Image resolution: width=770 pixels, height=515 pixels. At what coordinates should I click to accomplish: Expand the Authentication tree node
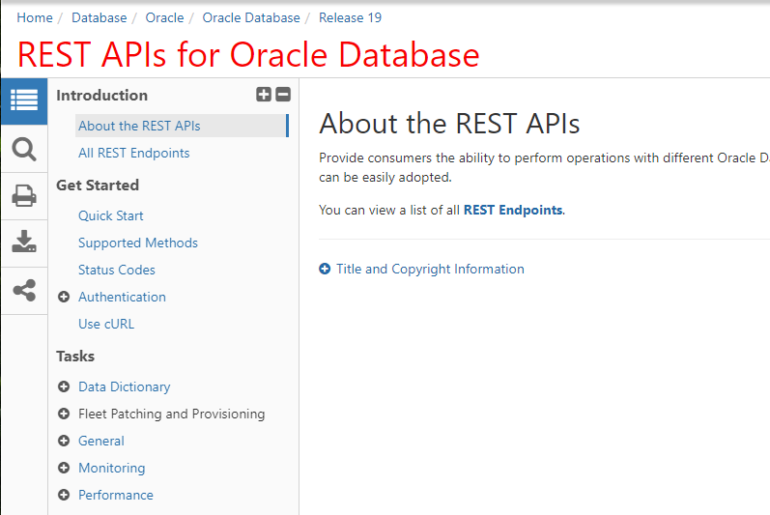[x=63, y=297]
